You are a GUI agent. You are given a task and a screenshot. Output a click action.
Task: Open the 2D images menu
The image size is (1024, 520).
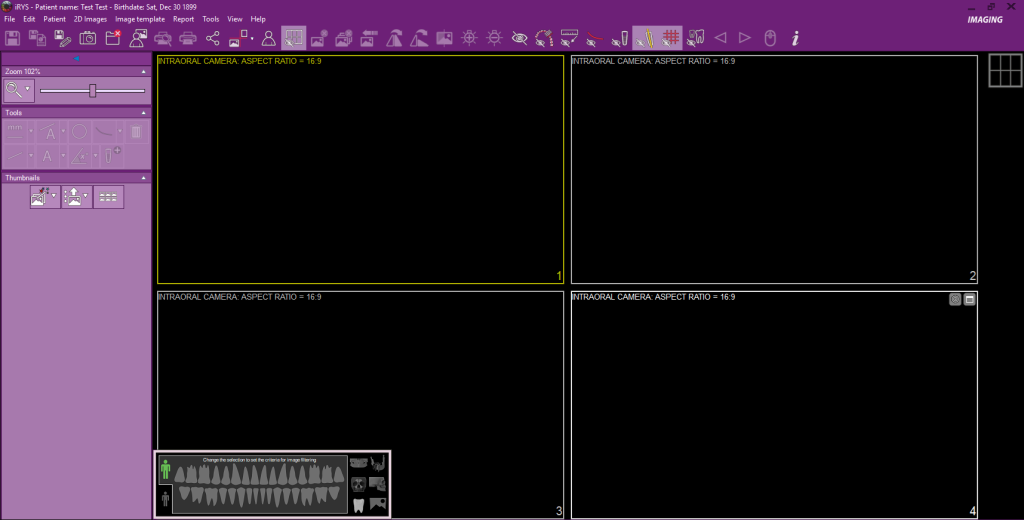pos(90,19)
